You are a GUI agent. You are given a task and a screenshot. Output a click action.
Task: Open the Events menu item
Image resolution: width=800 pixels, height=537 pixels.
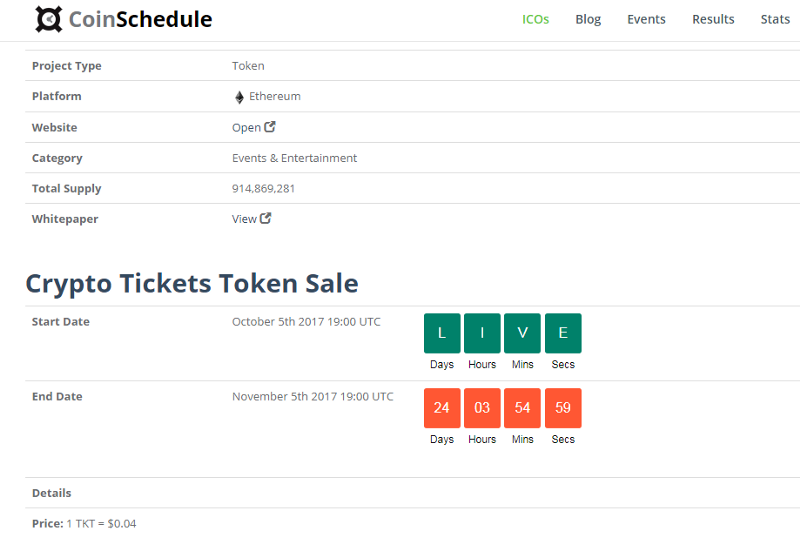[x=646, y=19]
